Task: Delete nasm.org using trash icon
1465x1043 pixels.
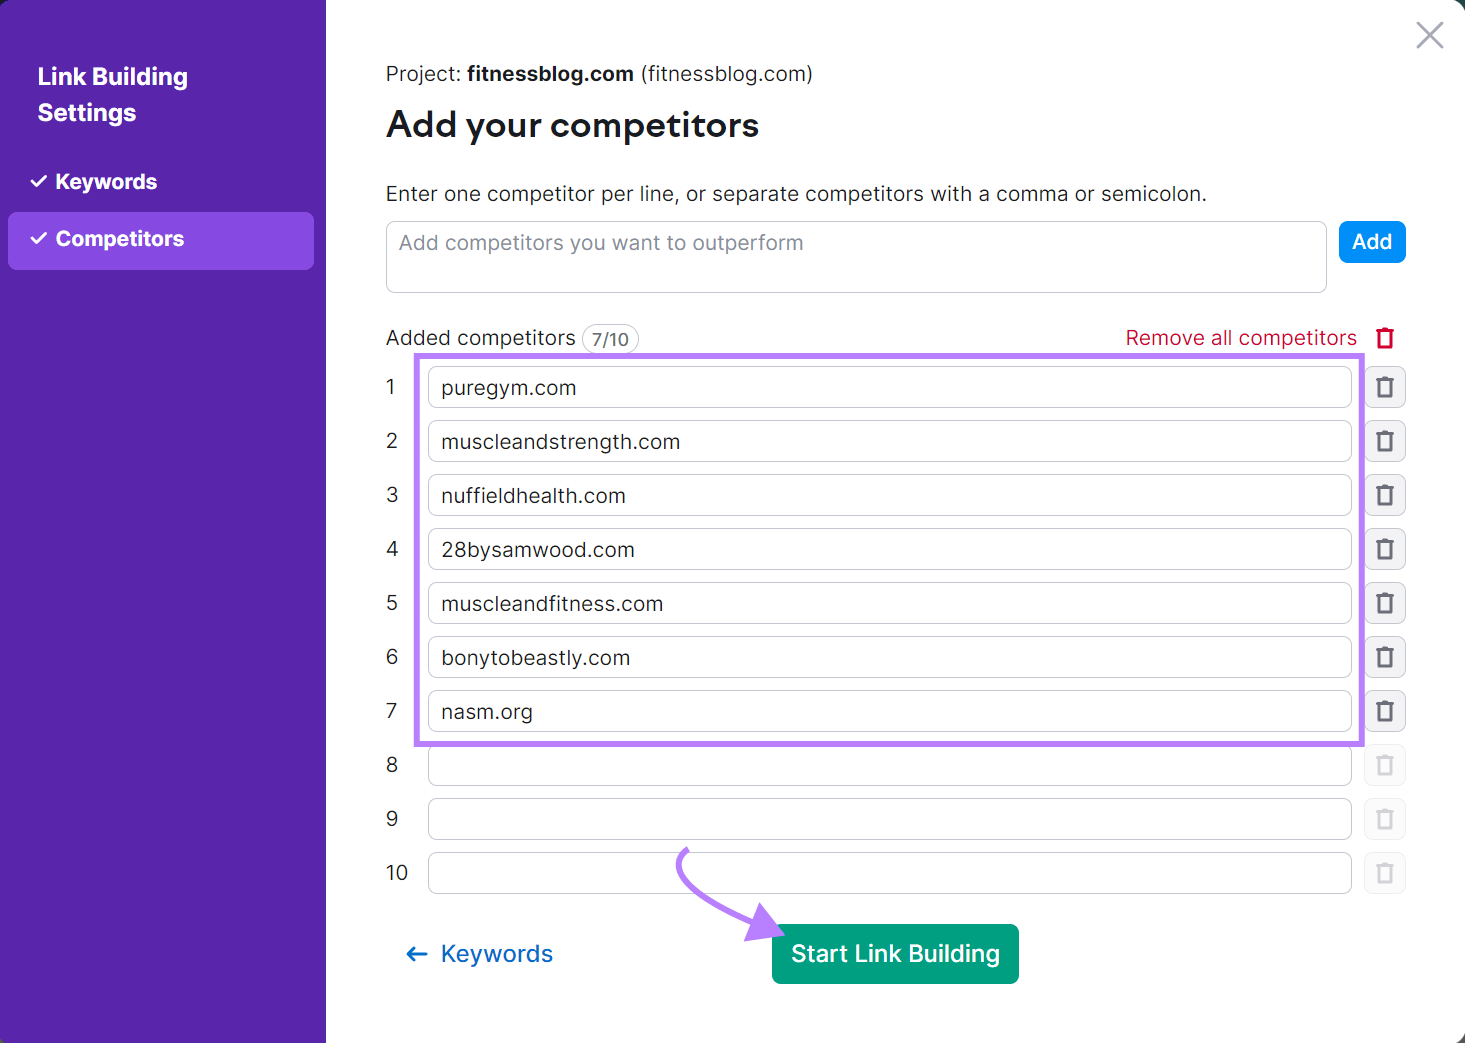Action: coord(1385,711)
